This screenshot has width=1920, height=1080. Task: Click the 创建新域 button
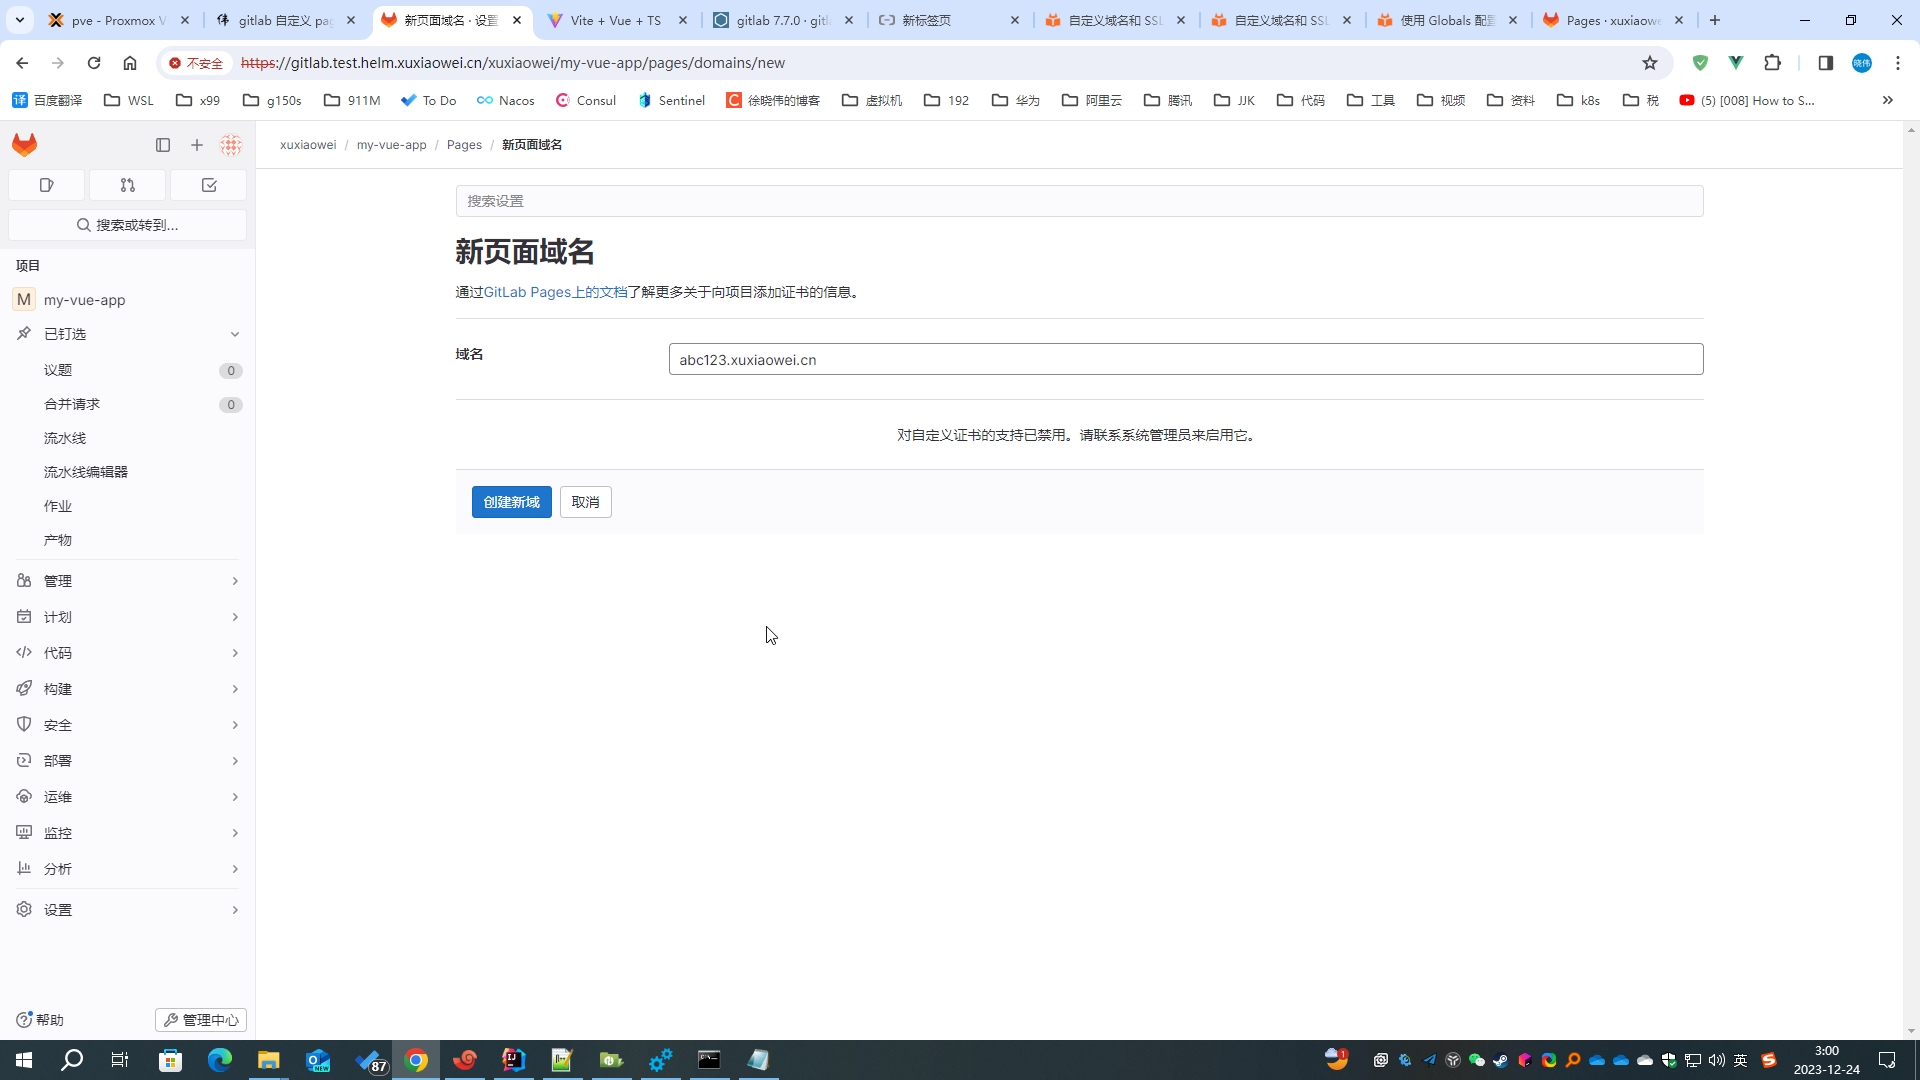[512, 502]
